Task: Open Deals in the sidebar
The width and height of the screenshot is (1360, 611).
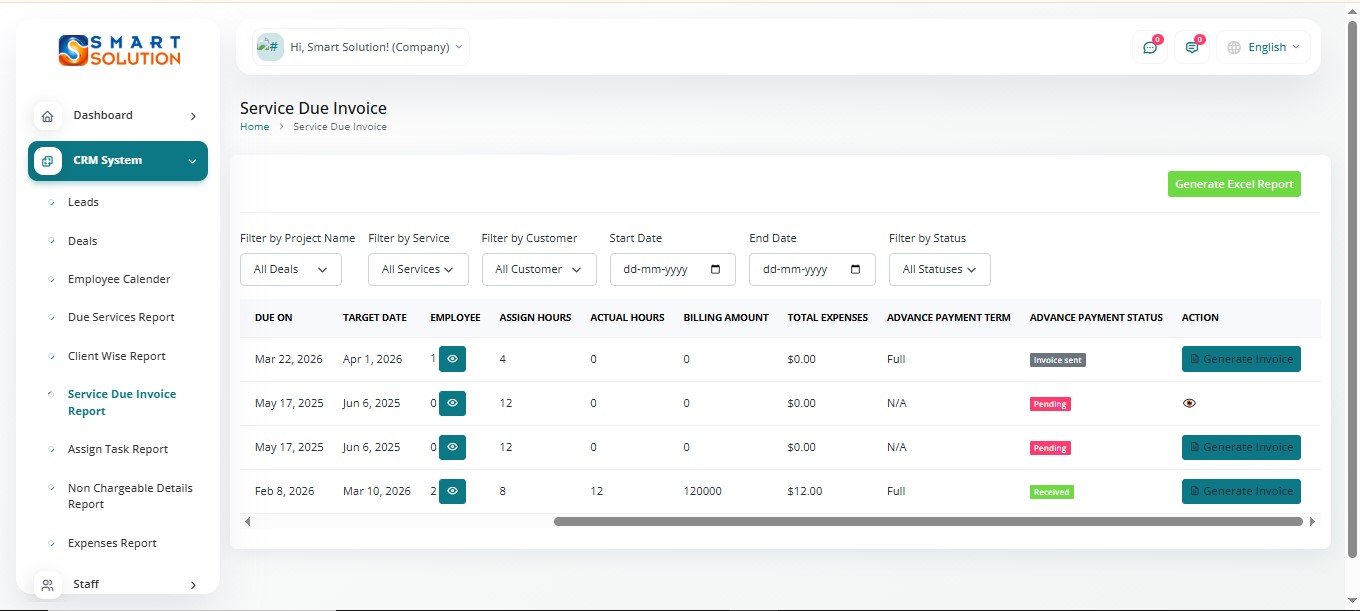Action: (82, 241)
